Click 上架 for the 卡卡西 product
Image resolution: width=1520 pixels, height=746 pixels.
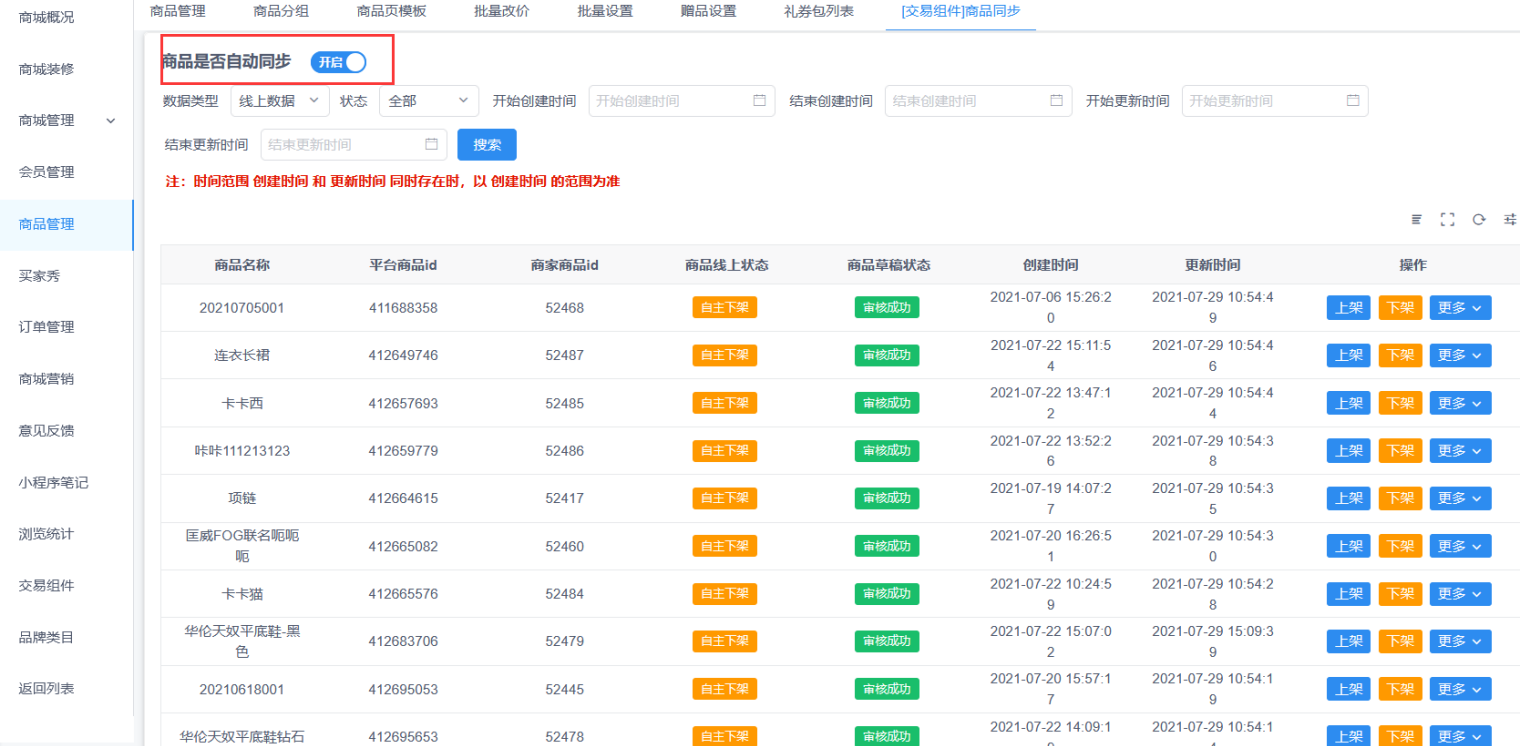[x=1348, y=403]
